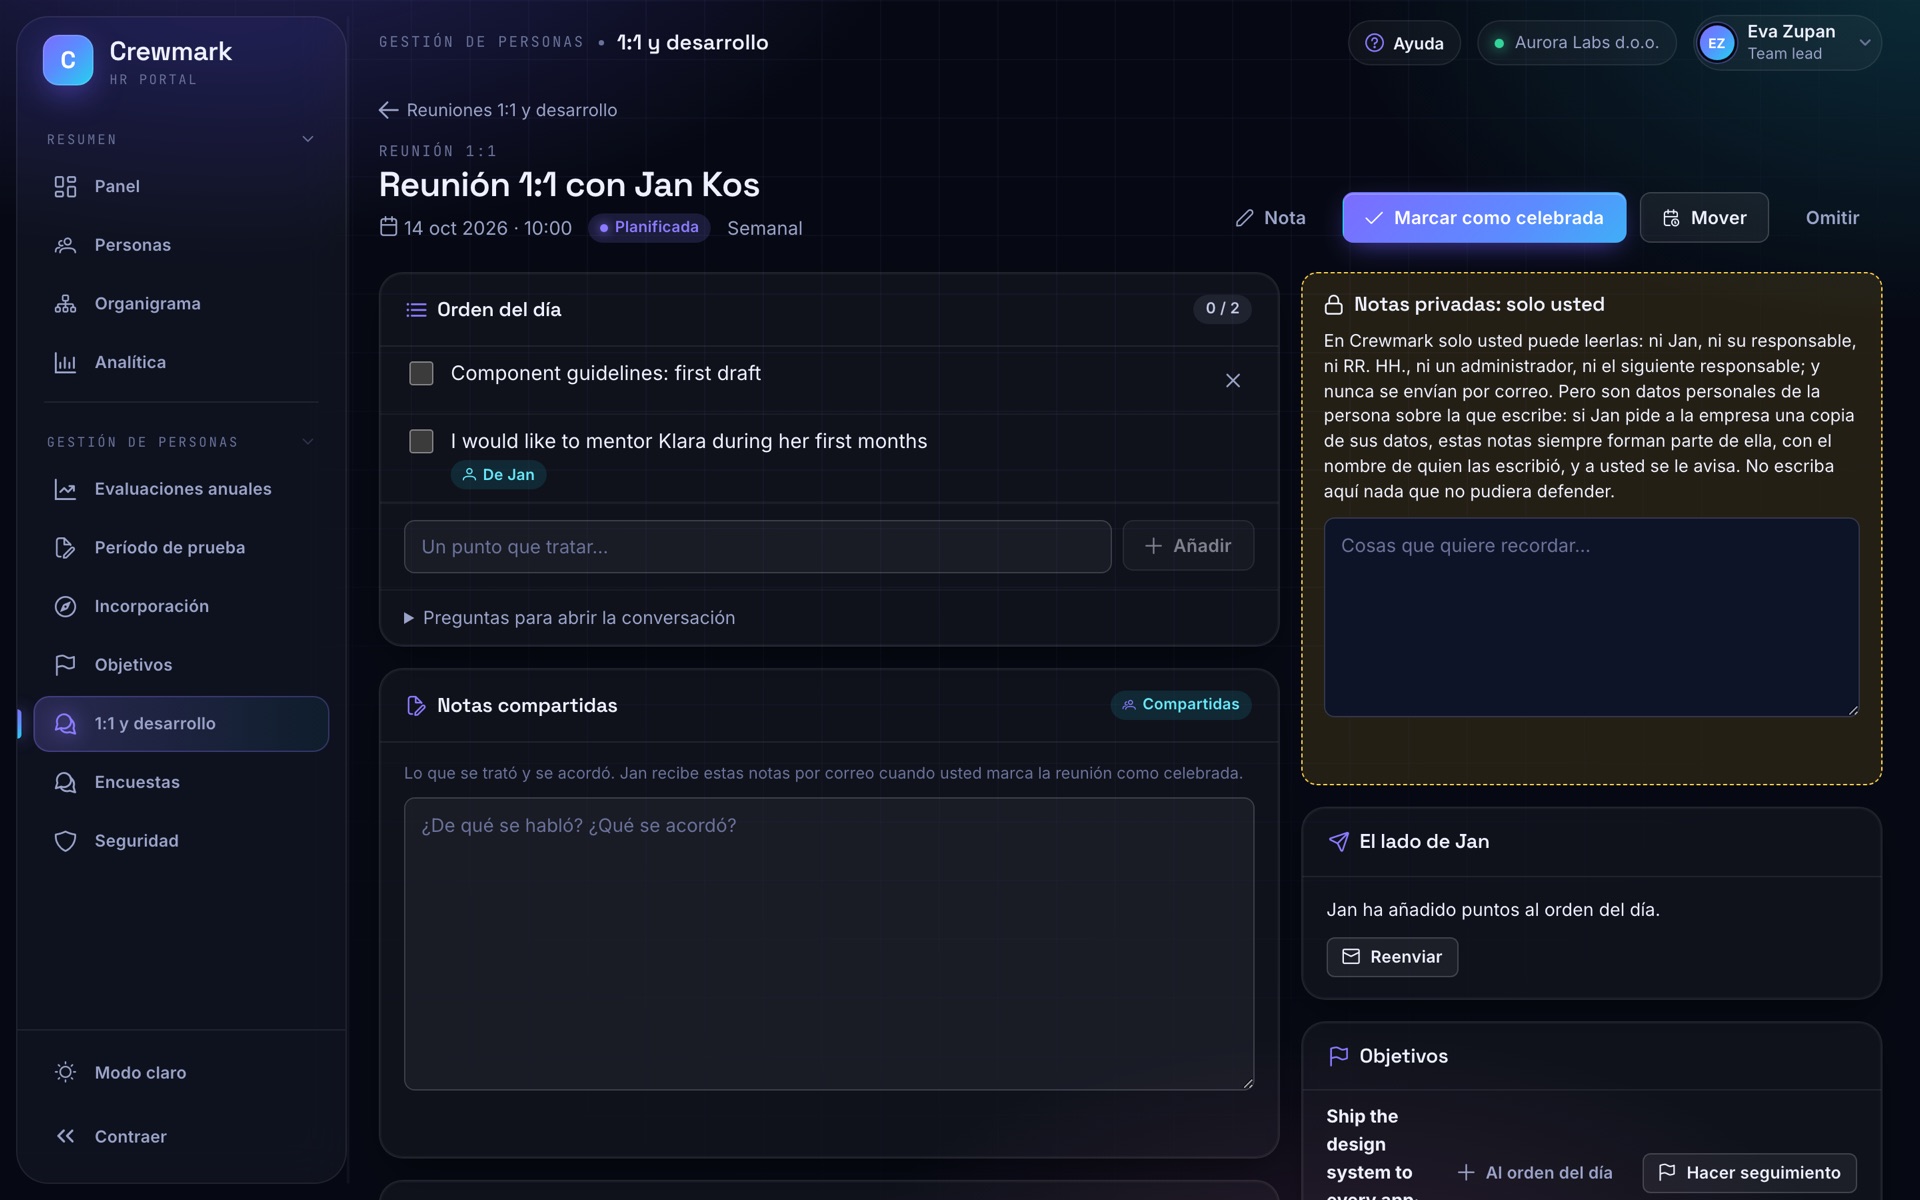Screen dimensions: 1920x1200
Task: Go to Organigrama page
Action: point(181,304)
